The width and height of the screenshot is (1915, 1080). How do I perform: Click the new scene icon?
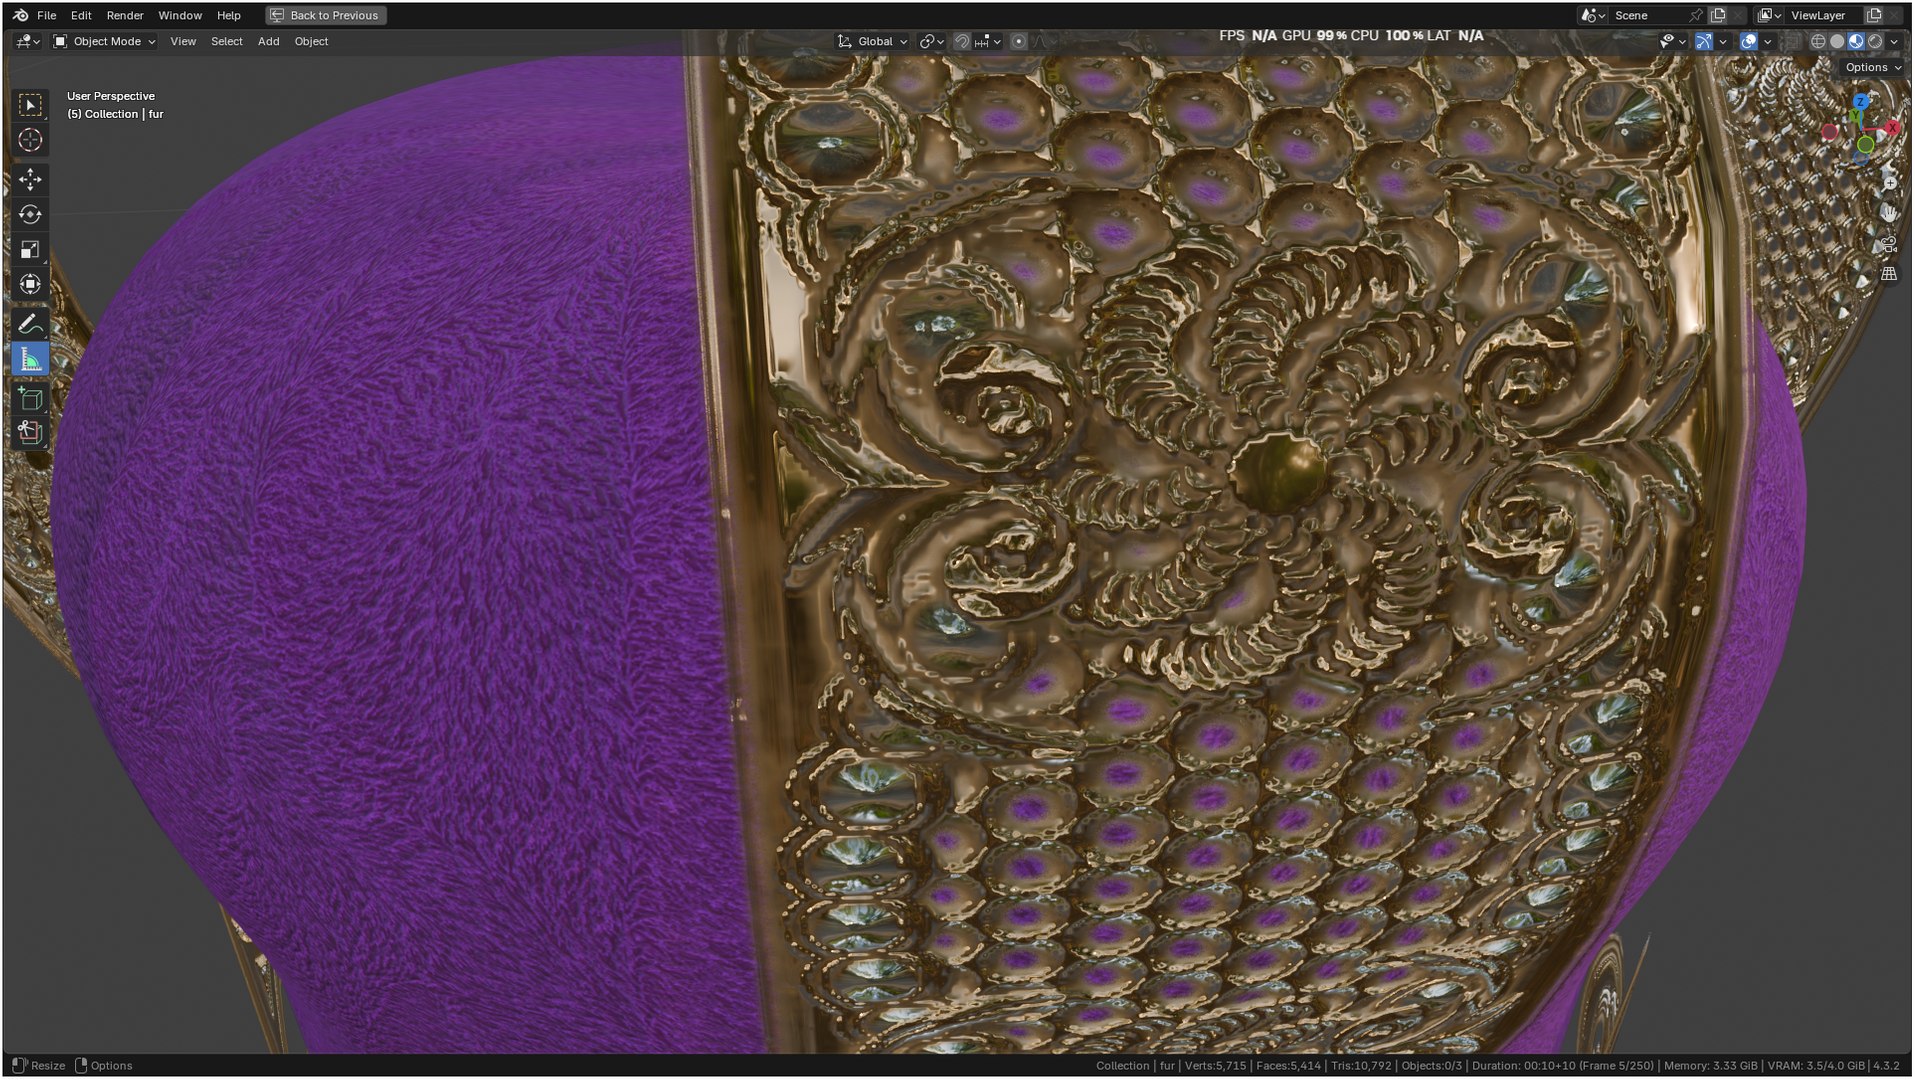(1718, 15)
